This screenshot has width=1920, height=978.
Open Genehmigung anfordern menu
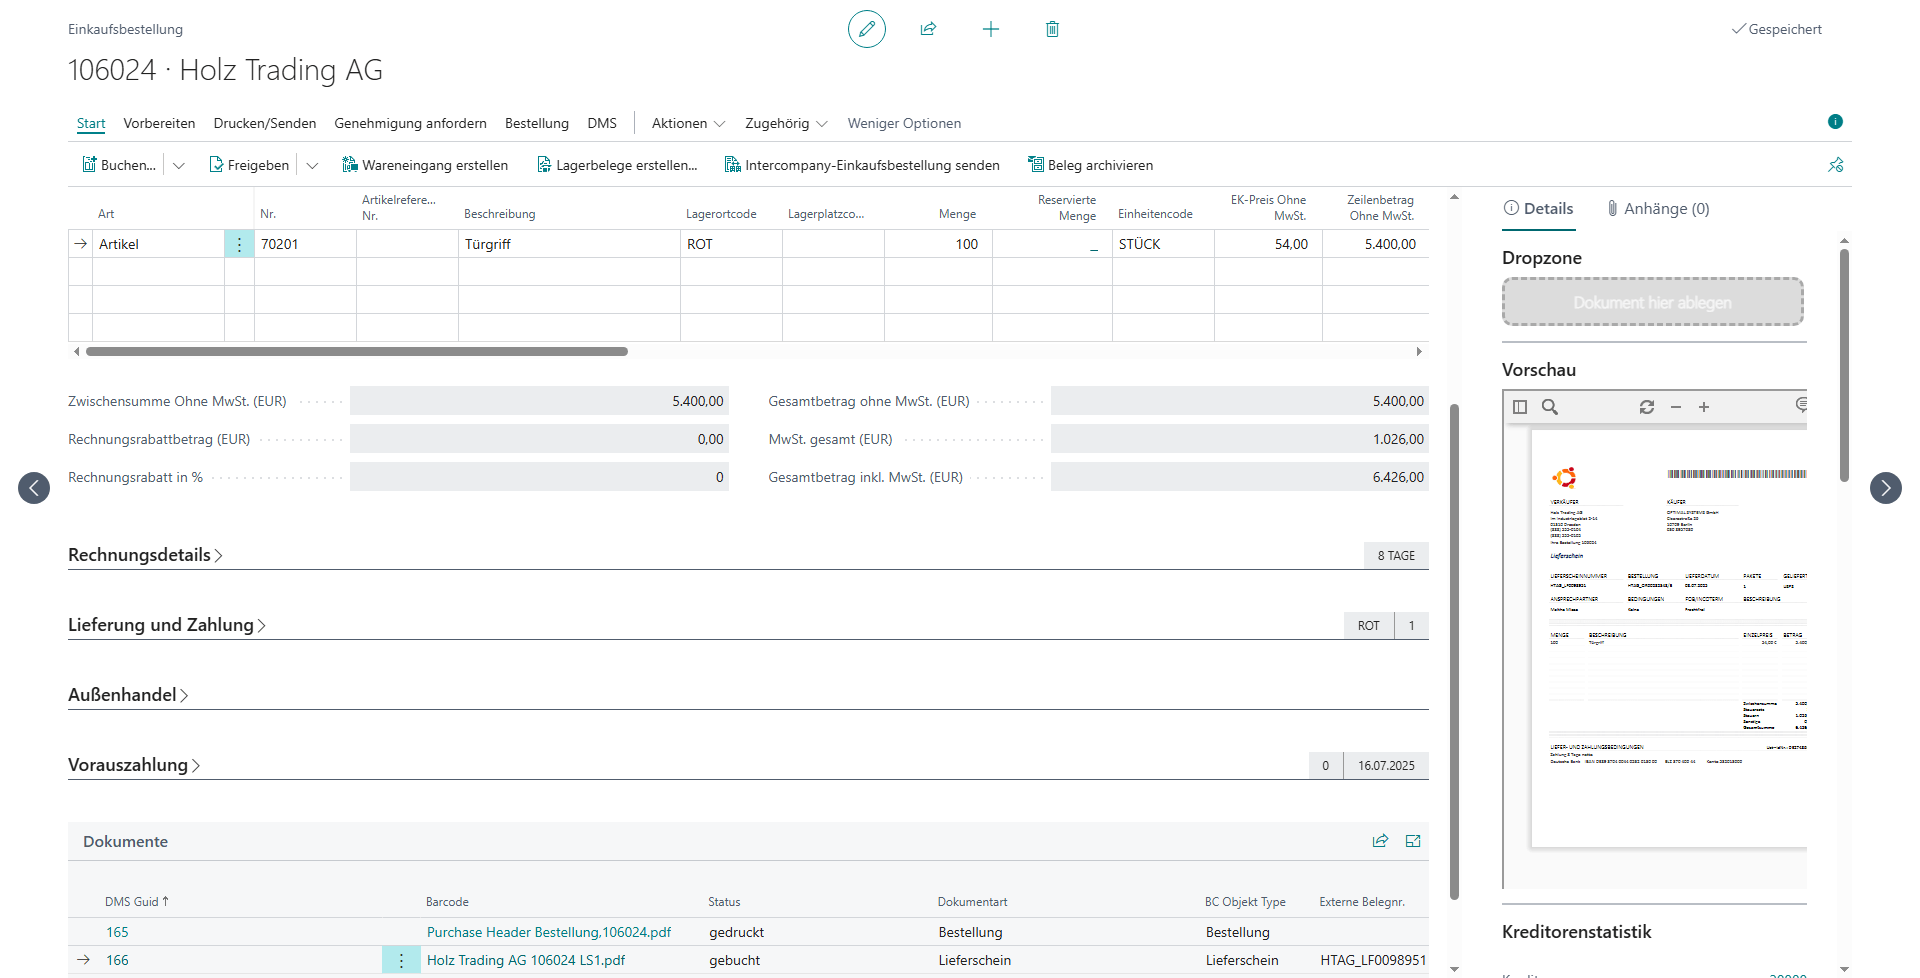[410, 123]
